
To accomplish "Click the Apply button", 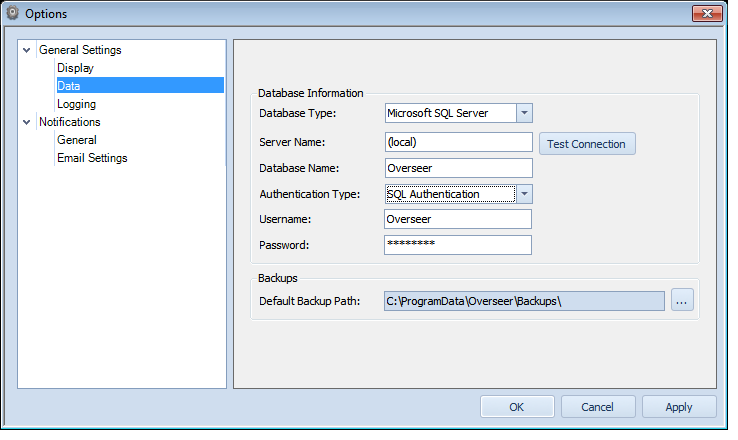I will pyautogui.click(x=679, y=407).
